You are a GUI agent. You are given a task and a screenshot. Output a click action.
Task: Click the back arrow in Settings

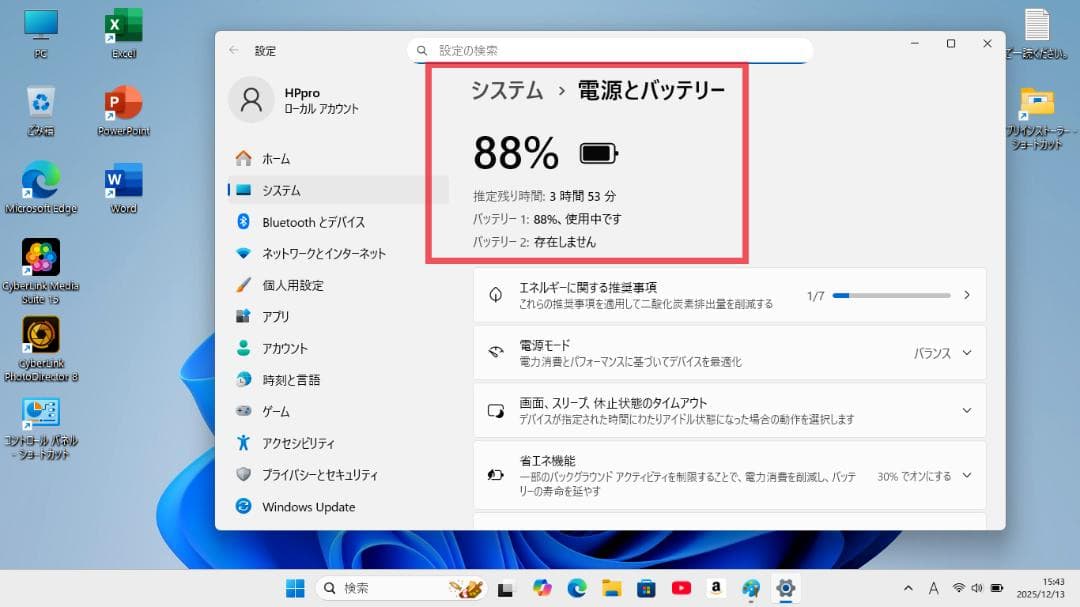233,51
